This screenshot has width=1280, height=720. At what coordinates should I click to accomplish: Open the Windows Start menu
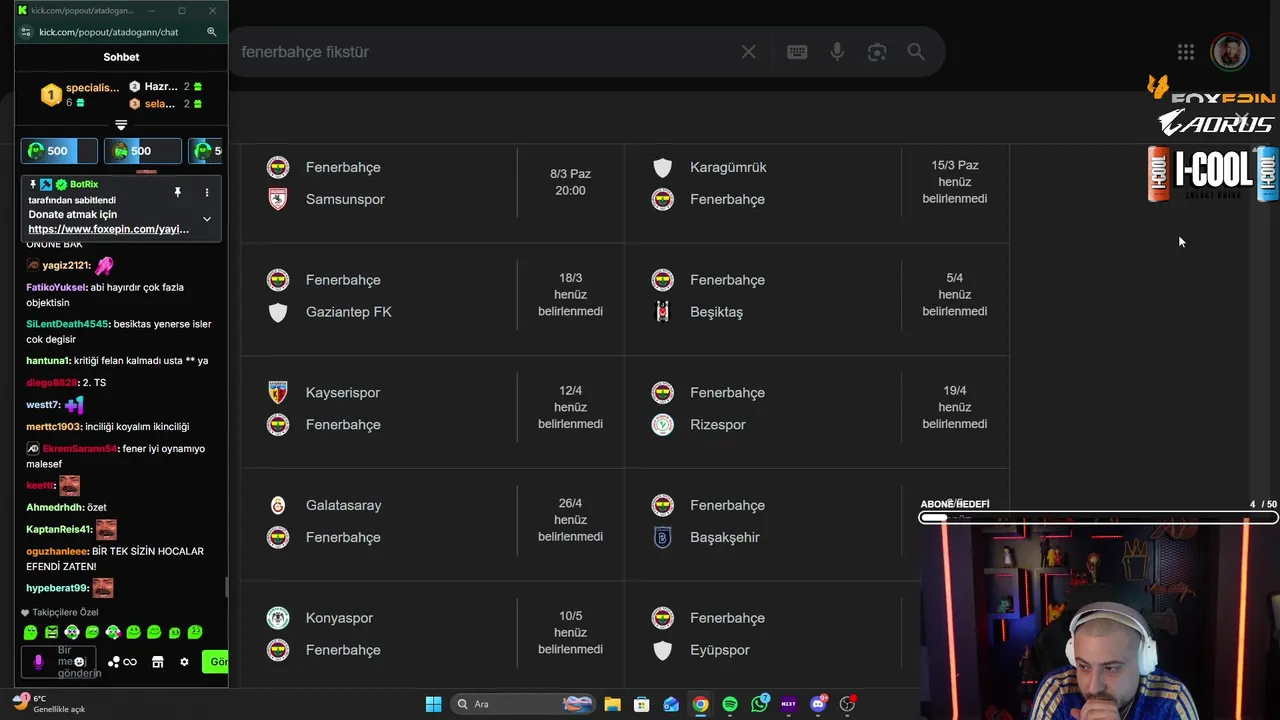click(x=433, y=704)
